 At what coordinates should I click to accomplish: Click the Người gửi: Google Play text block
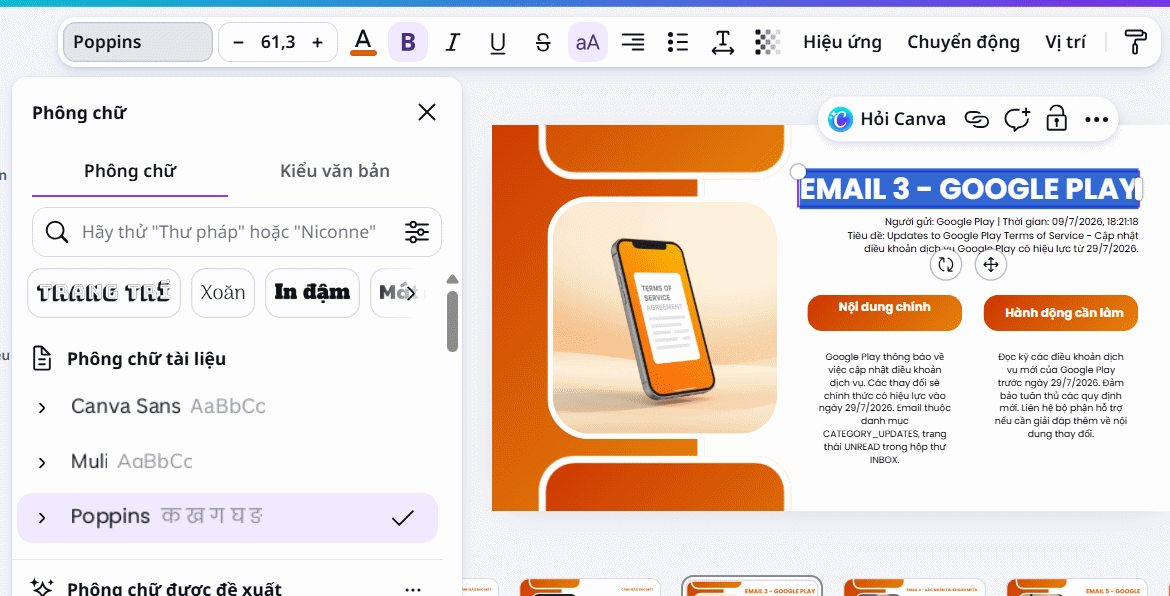point(992,235)
